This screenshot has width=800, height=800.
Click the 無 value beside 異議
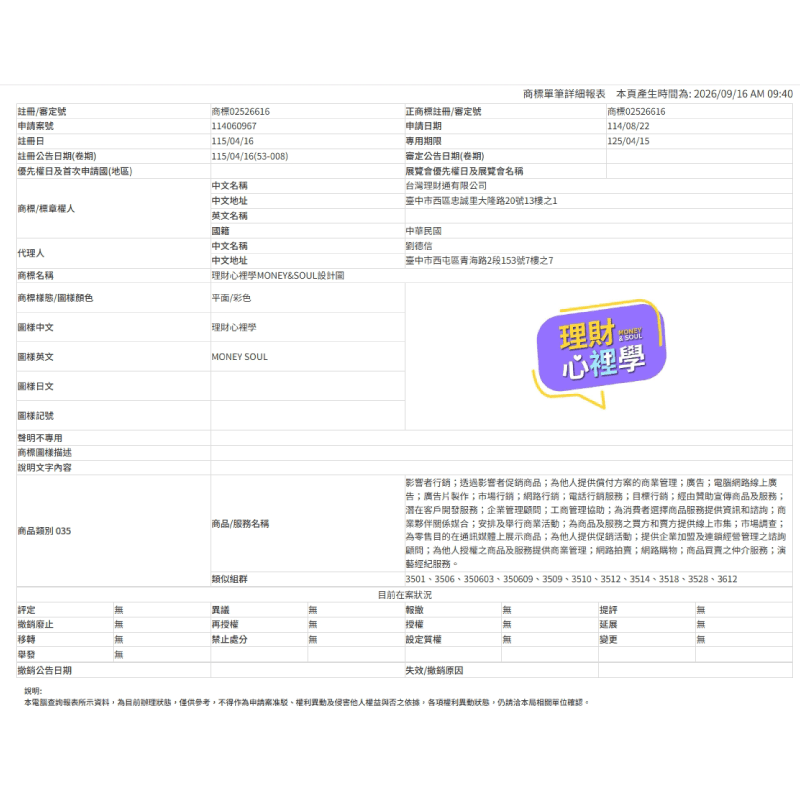click(x=313, y=610)
